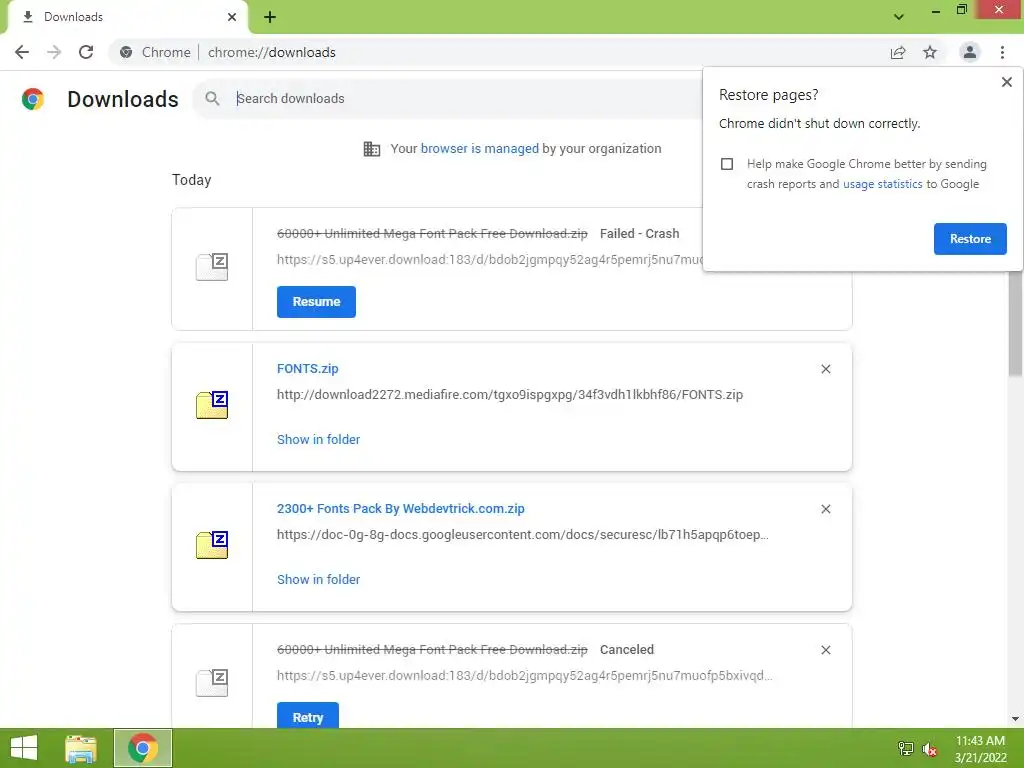Open the FONTS.zip file link
1024x768 pixels.
coord(308,368)
